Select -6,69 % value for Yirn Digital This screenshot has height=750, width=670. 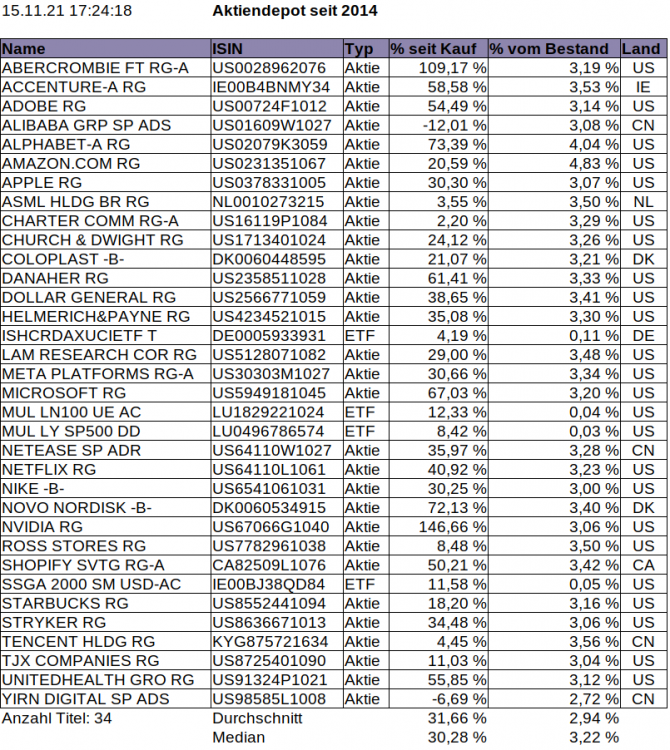pyautogui.click(x=438, y=699)
